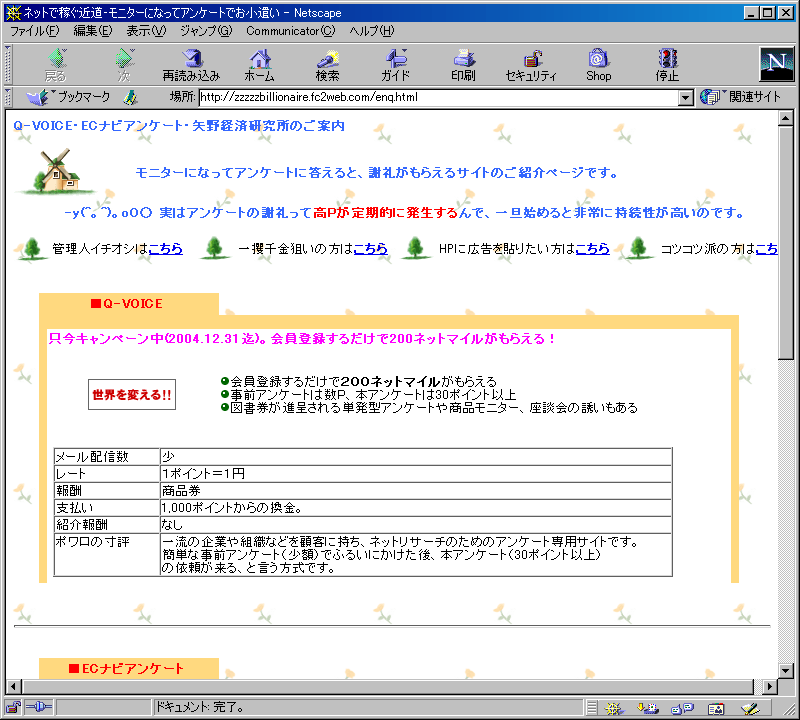Open Address Book from the component bar
The image size is (800, 720).
coord(716,708)
